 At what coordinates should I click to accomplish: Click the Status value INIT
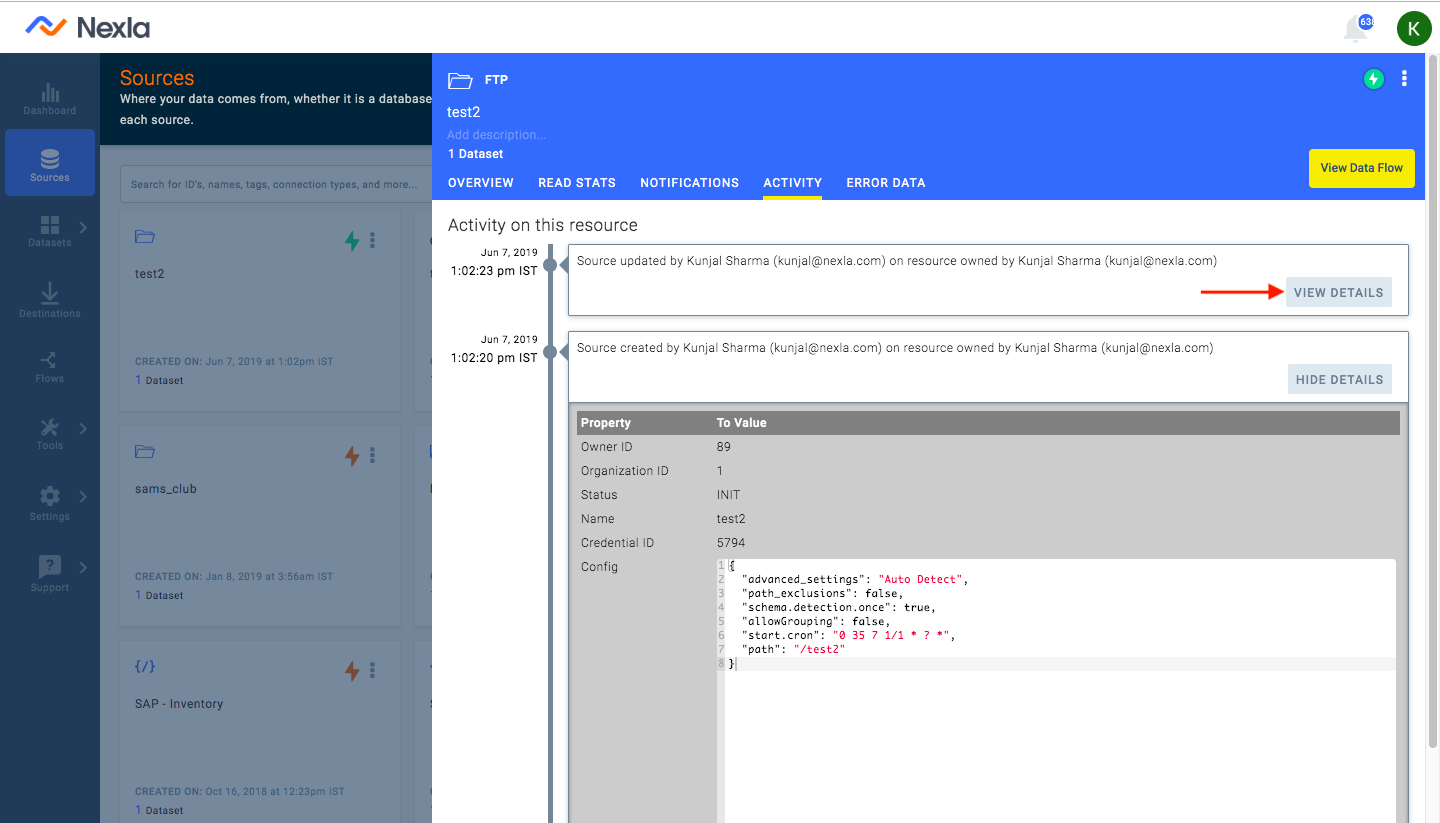click(729, 495)
